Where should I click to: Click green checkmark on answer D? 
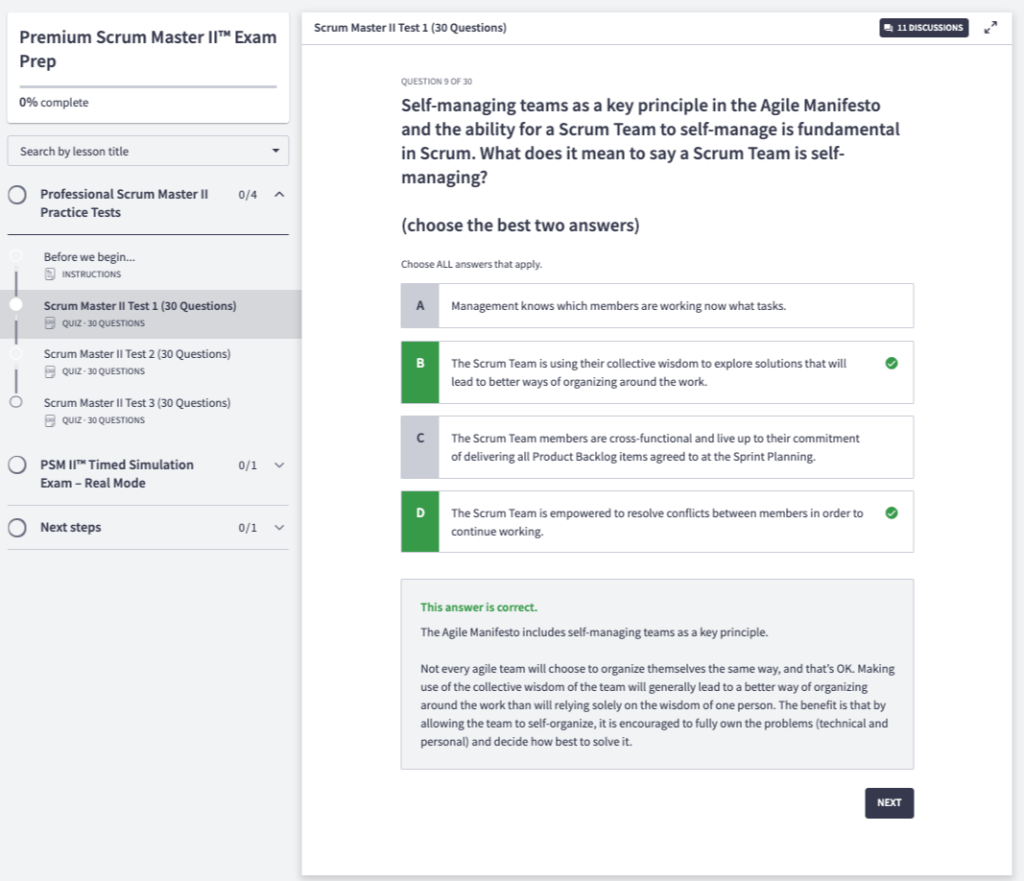click(x=891, y=513)
